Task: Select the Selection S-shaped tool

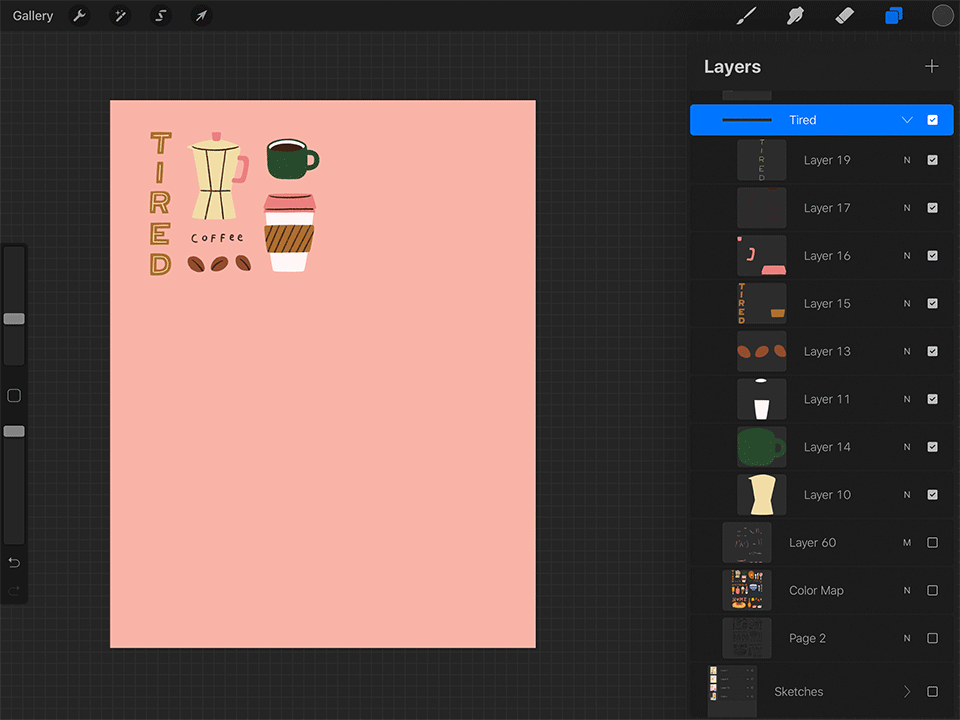Action: (160, 16)
